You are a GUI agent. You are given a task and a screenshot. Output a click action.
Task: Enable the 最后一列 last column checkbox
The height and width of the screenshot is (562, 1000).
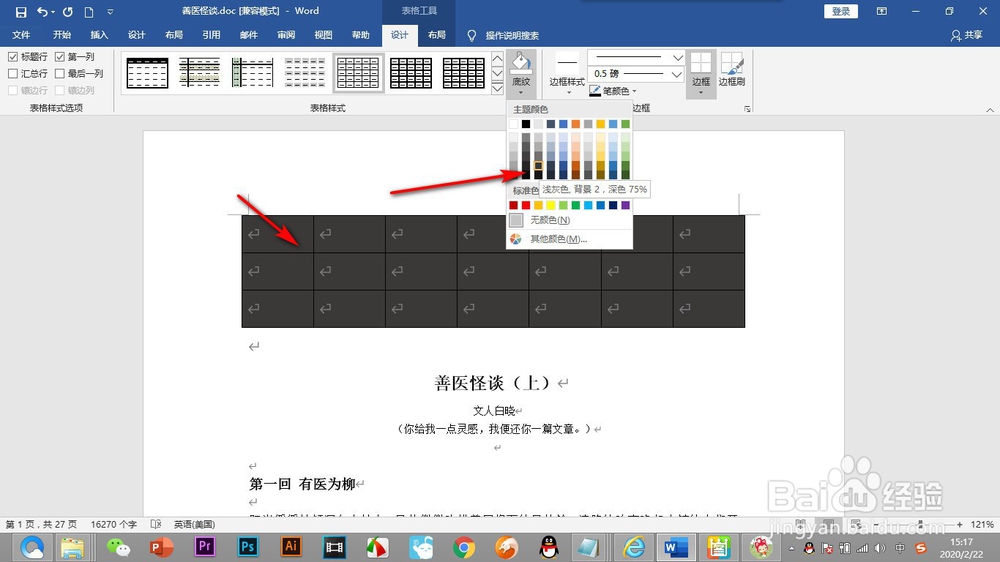(60, 73)
